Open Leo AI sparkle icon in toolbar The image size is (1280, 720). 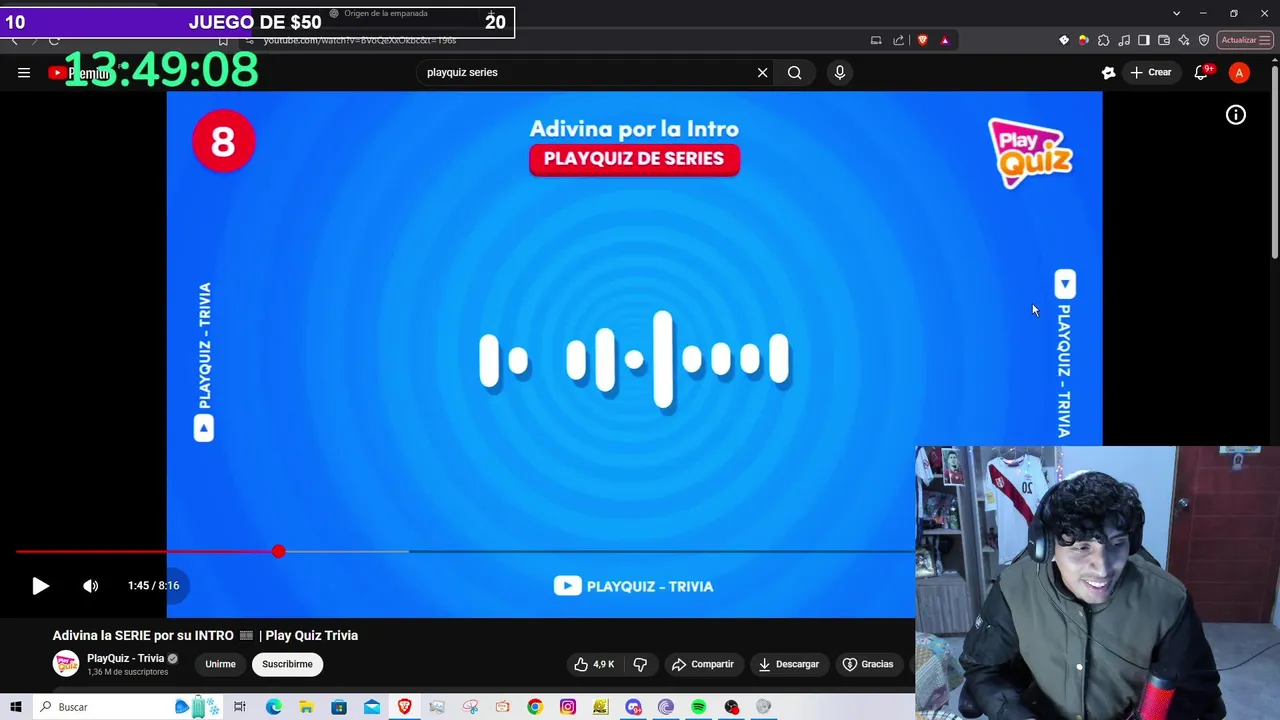pyautogui.click(x=1184, y=40)
